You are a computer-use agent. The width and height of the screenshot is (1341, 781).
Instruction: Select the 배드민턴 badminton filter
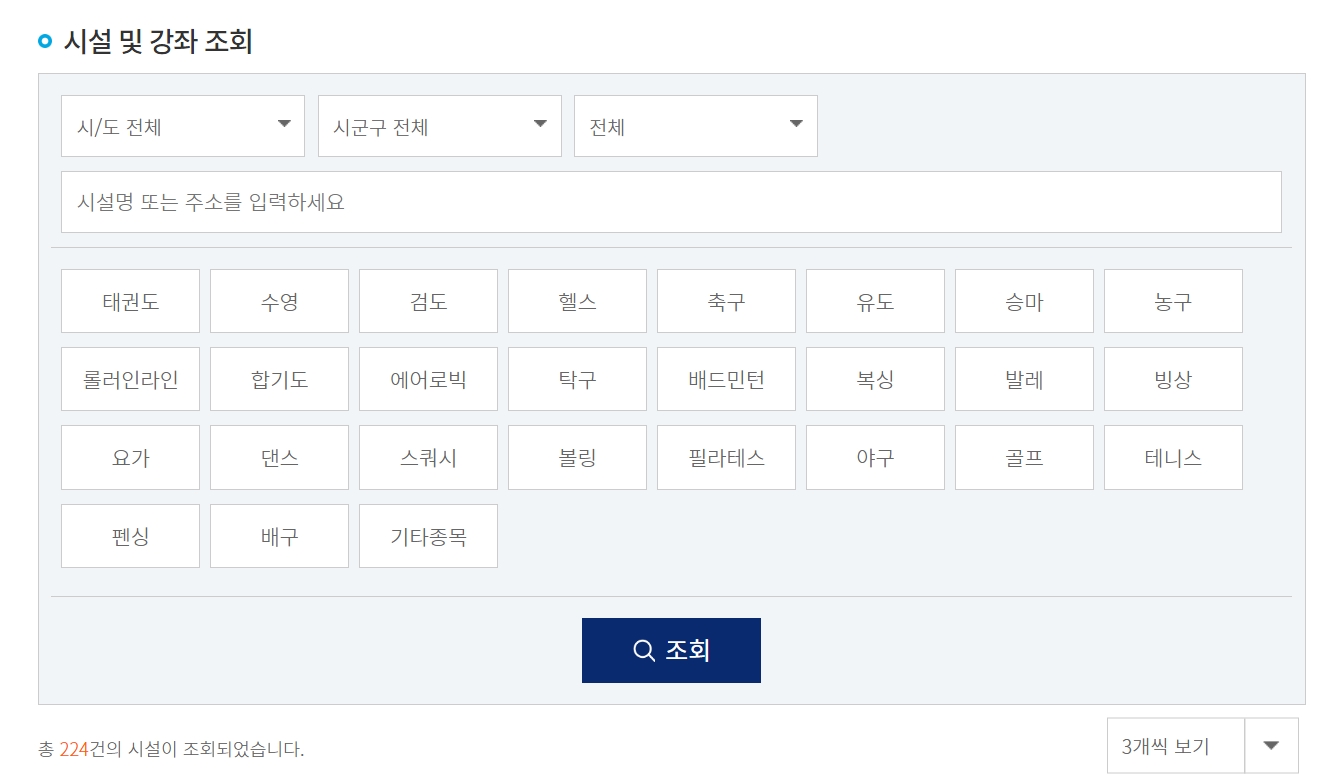click(x=726, y=378)
